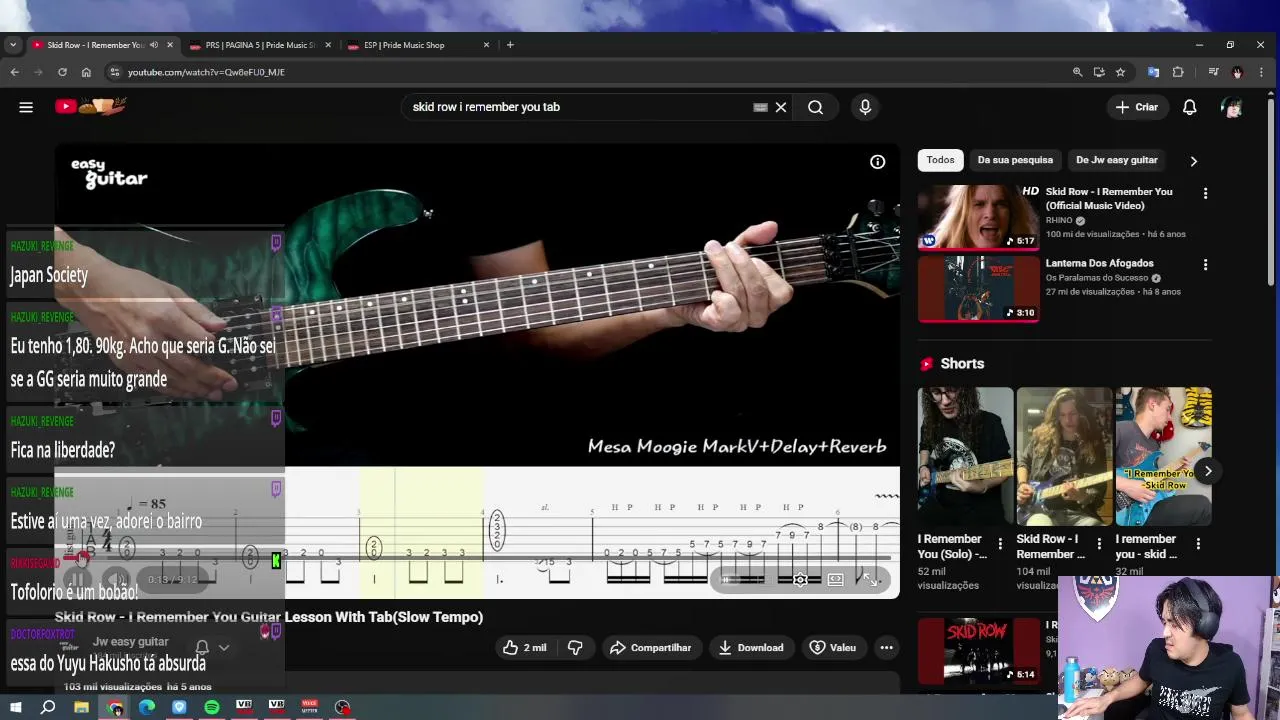This screenshot has width=1280, height=720.
Task: Open the YouTube hamburger guide menu
Action: 26,107
